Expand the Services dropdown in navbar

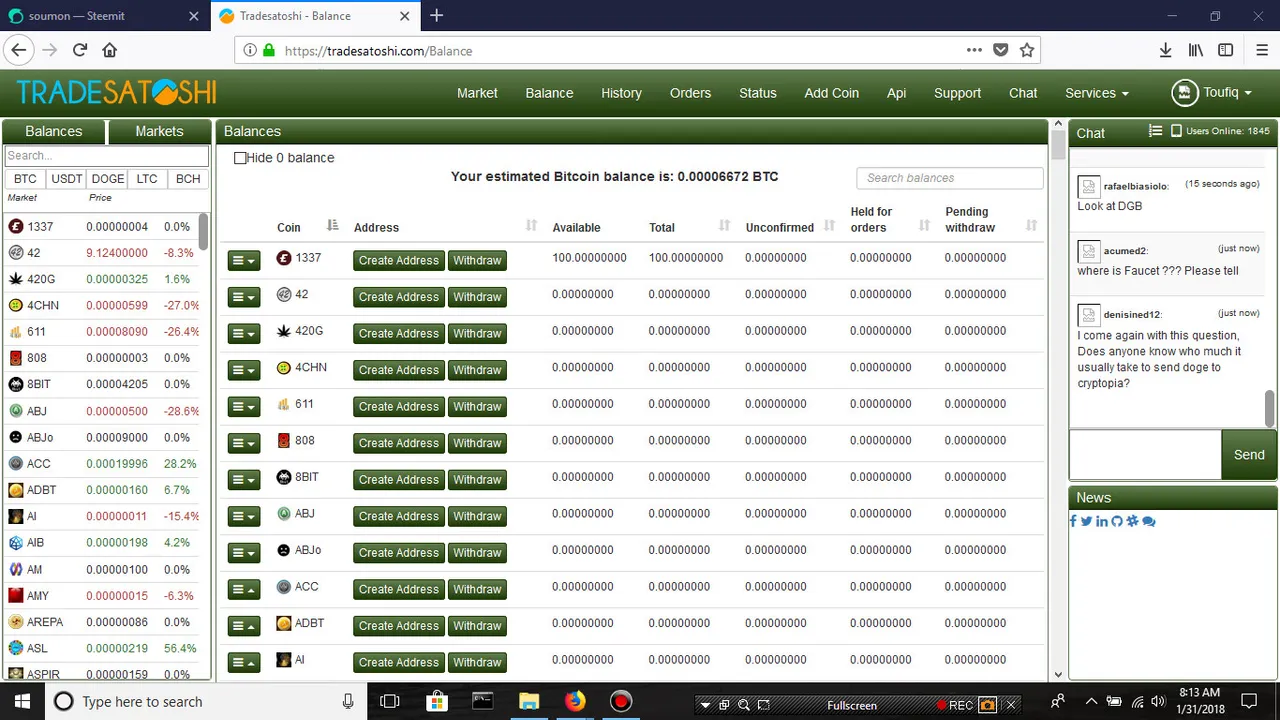click(1097, 93)
